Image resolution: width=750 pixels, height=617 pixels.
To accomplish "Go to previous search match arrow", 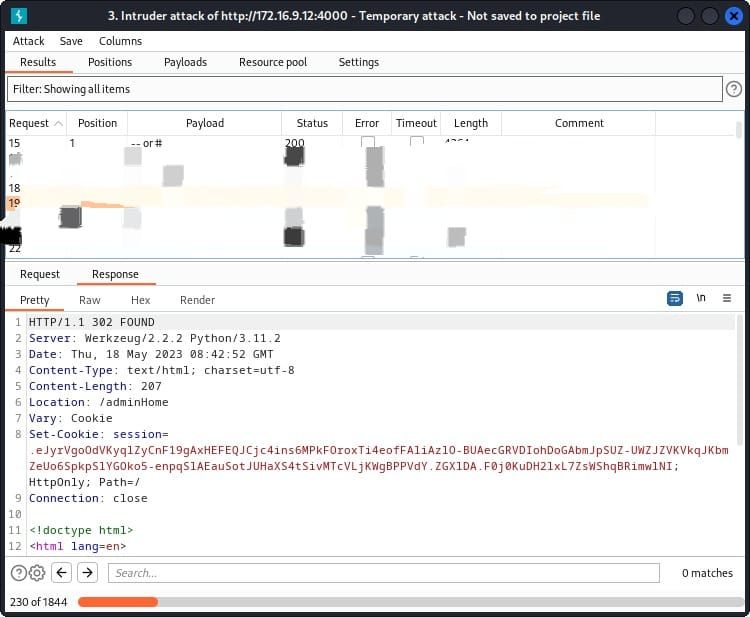I will (61, 573).
